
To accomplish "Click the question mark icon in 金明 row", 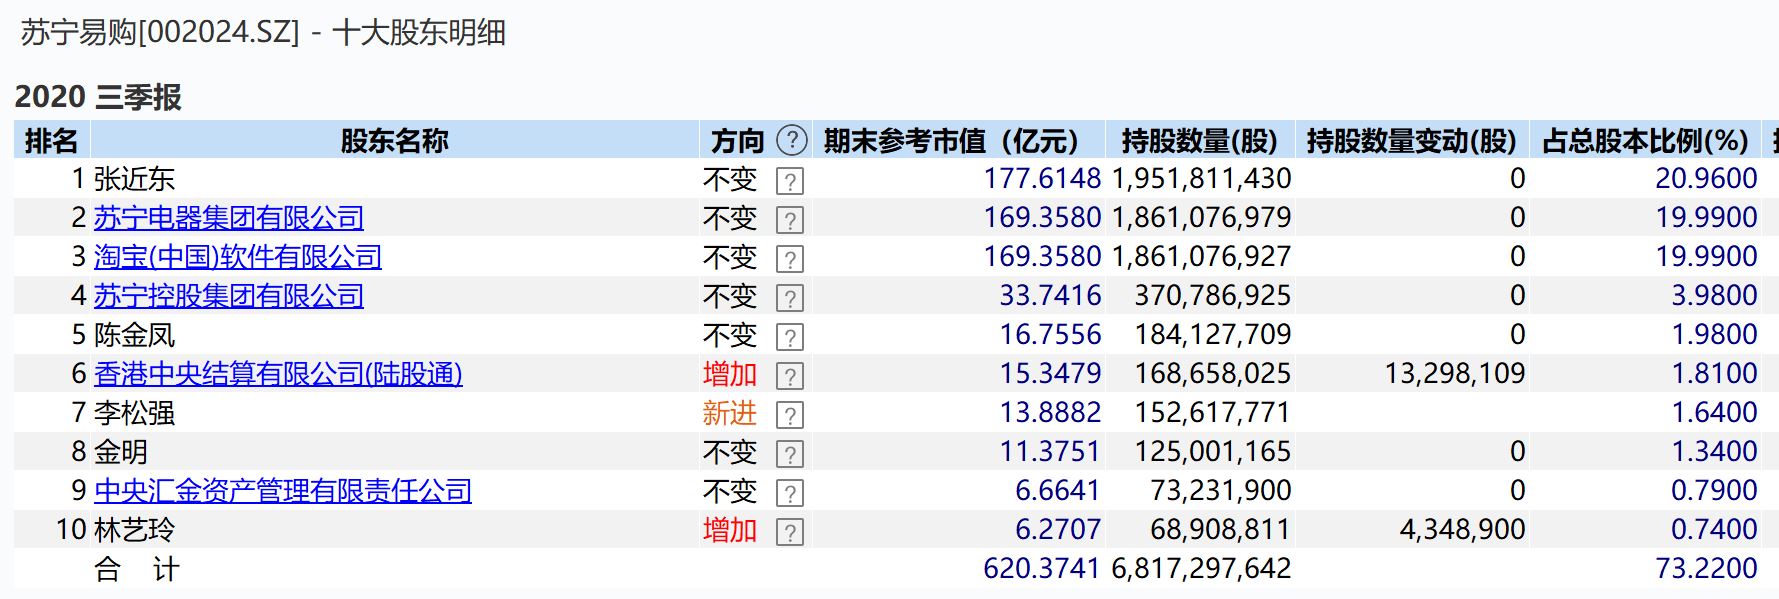I will point(790,454).
